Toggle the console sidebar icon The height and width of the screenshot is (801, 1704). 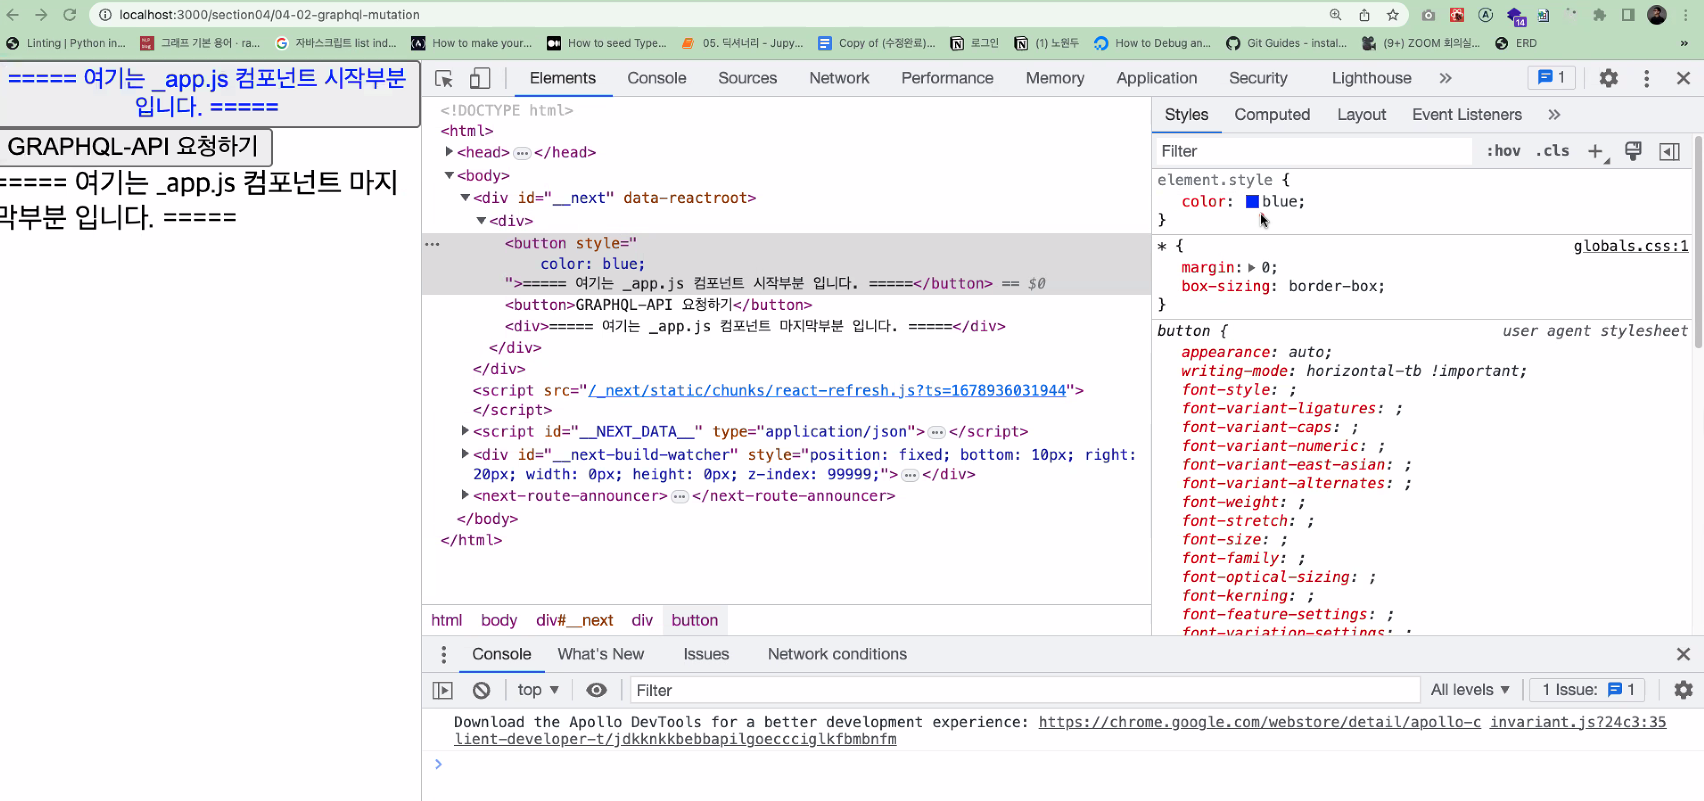pos(442,690)
